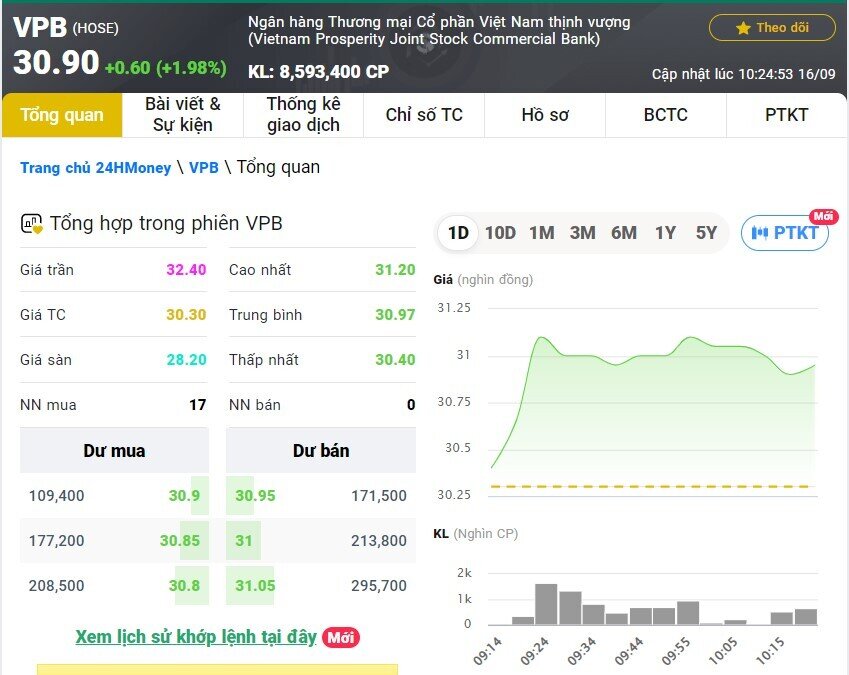The width and height of the screenshot is (849, 675).
Task: Switch to the PTKT tab in navigation
Action: (x=786, y=115)
